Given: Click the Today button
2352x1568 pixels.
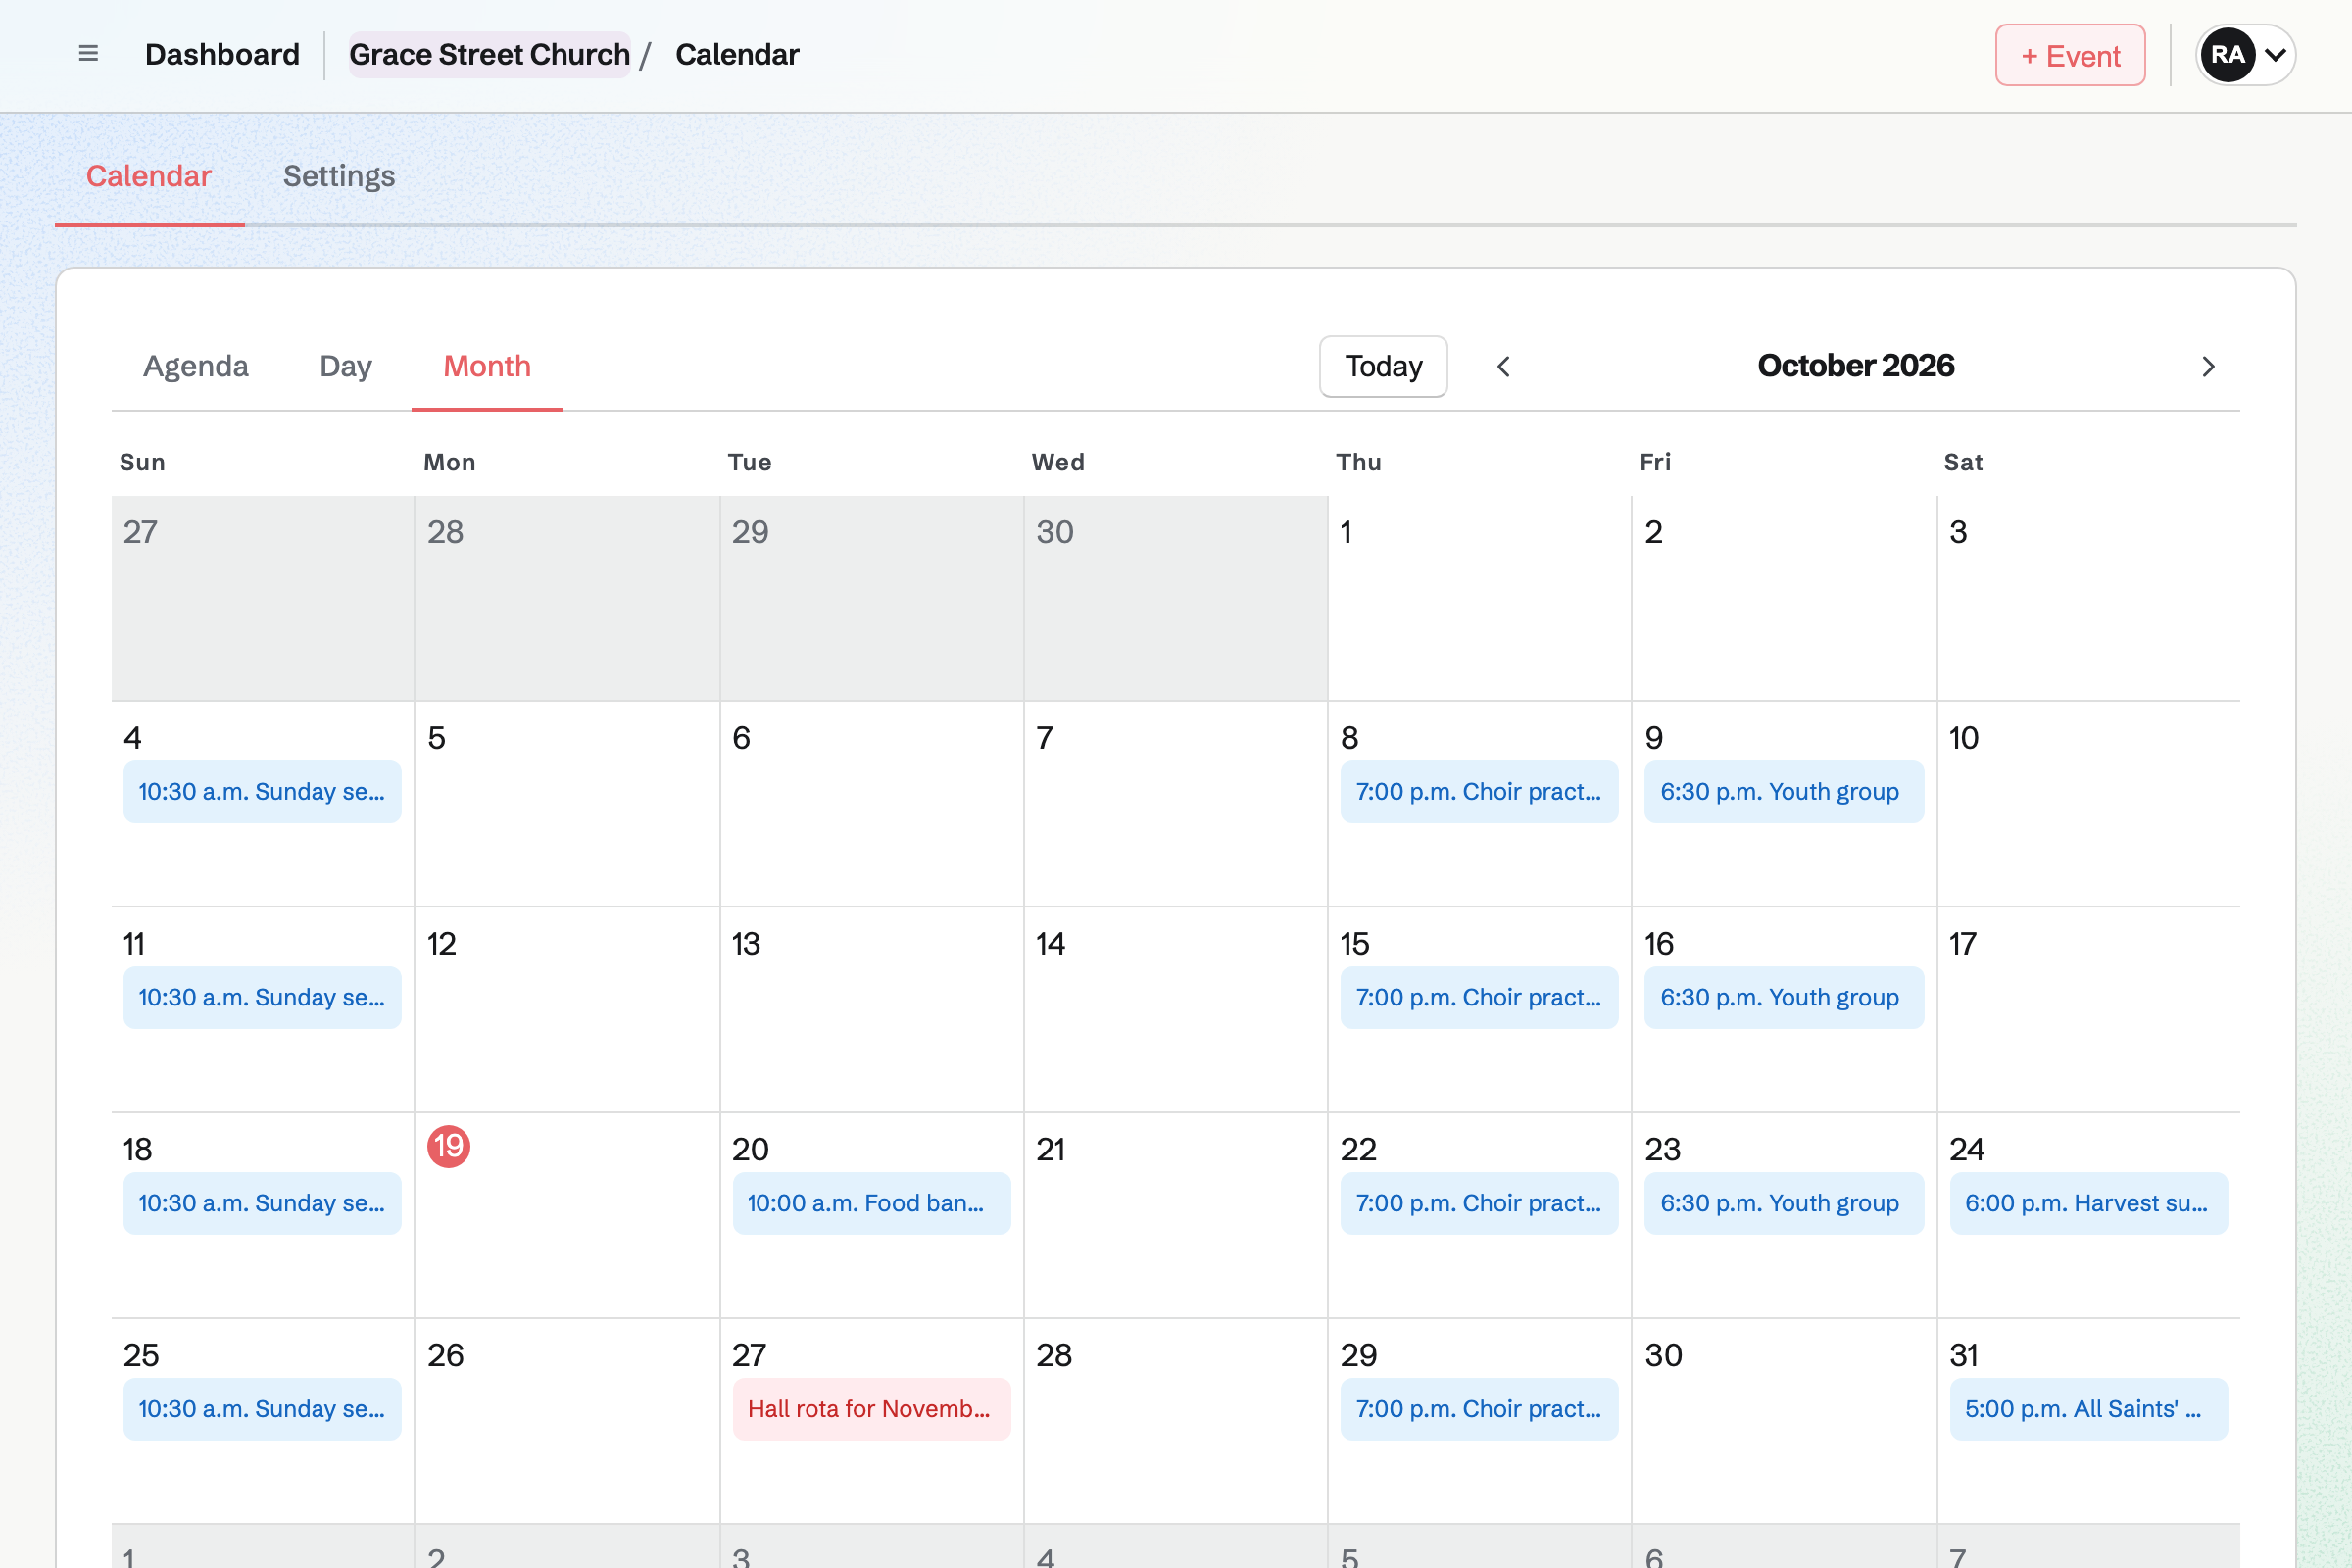Looking at the screenshot, I should point(1383,367).
